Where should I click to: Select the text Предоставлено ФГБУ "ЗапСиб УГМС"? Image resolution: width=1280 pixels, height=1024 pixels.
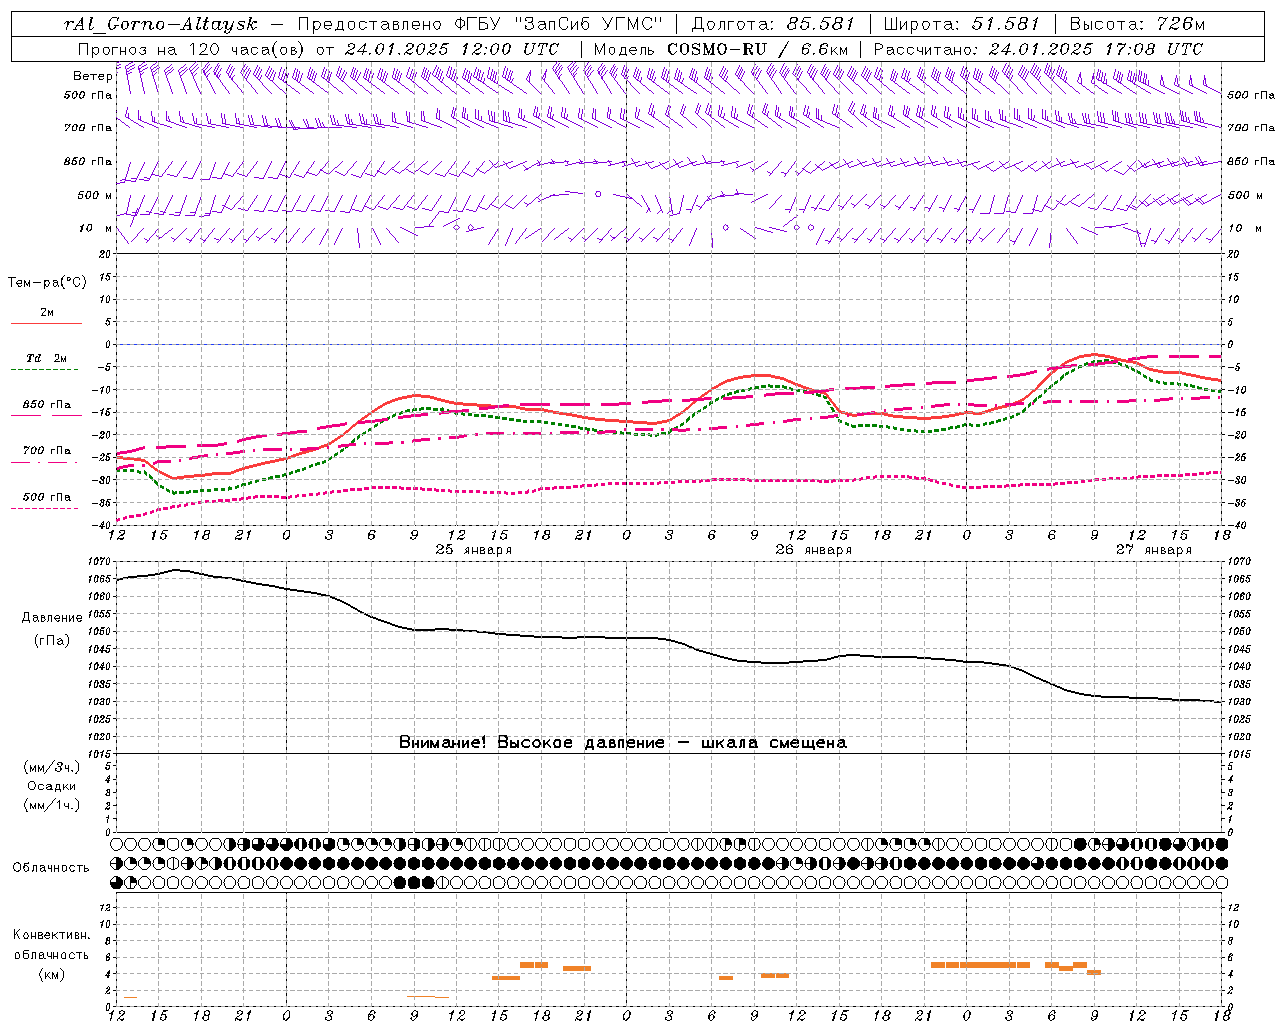[x=481, y=24]
